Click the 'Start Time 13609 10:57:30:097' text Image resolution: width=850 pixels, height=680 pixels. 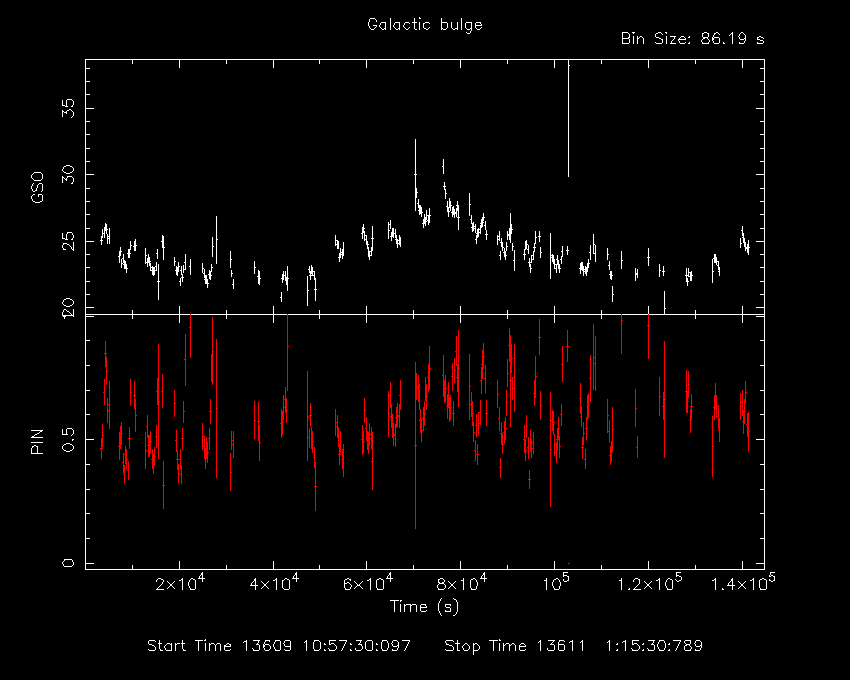click(279, 646)
